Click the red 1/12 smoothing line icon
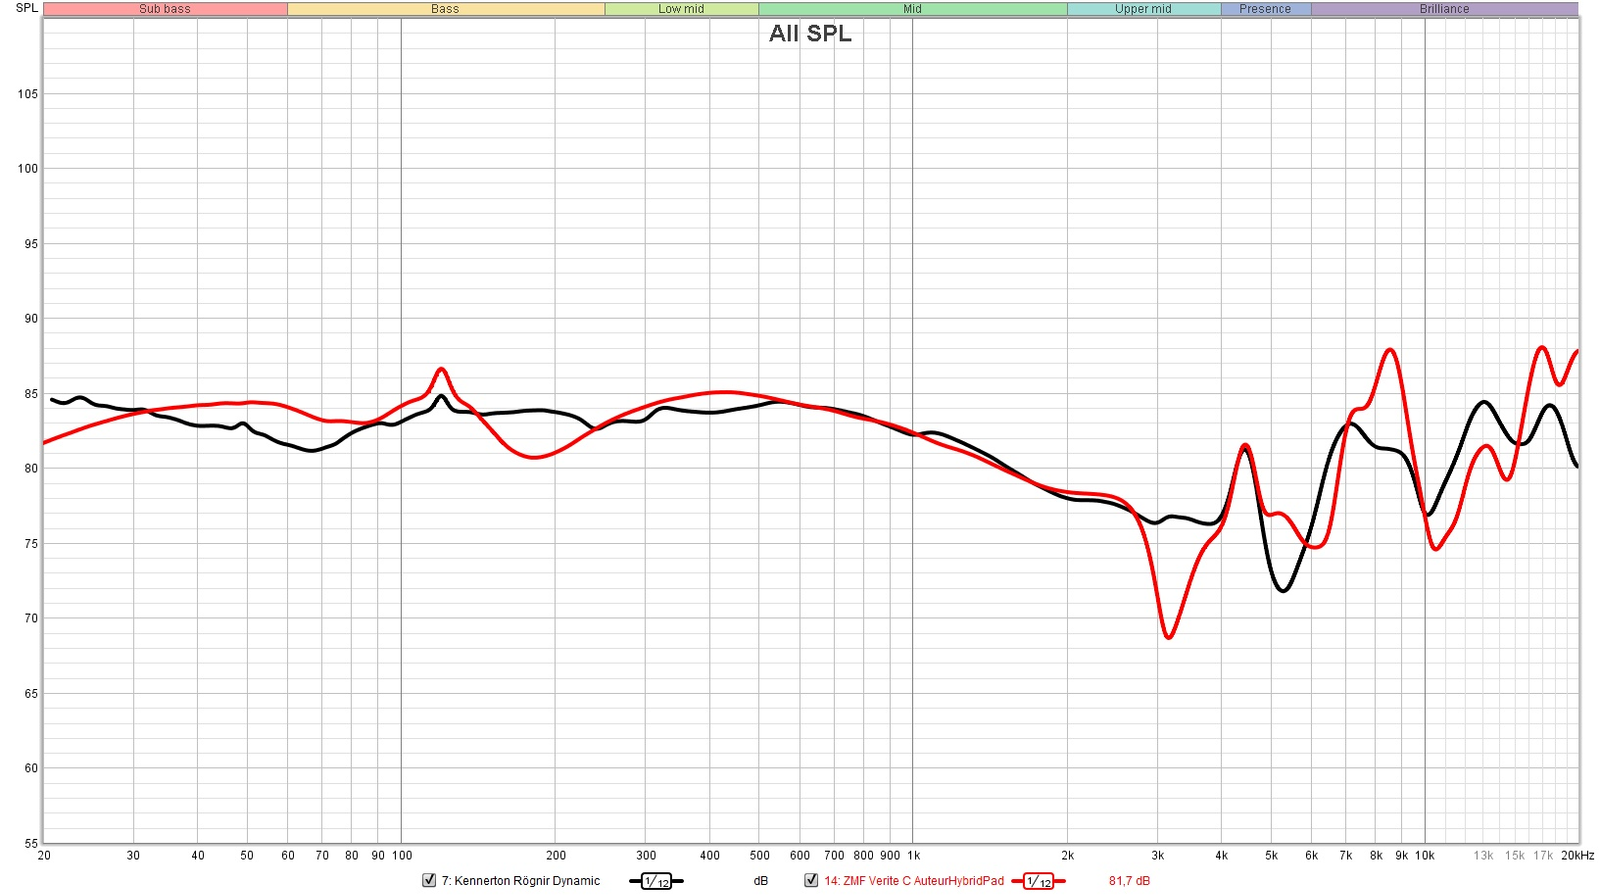Image resolution: width=1600 pixels, height=895 pixels. click(1038, 881)
